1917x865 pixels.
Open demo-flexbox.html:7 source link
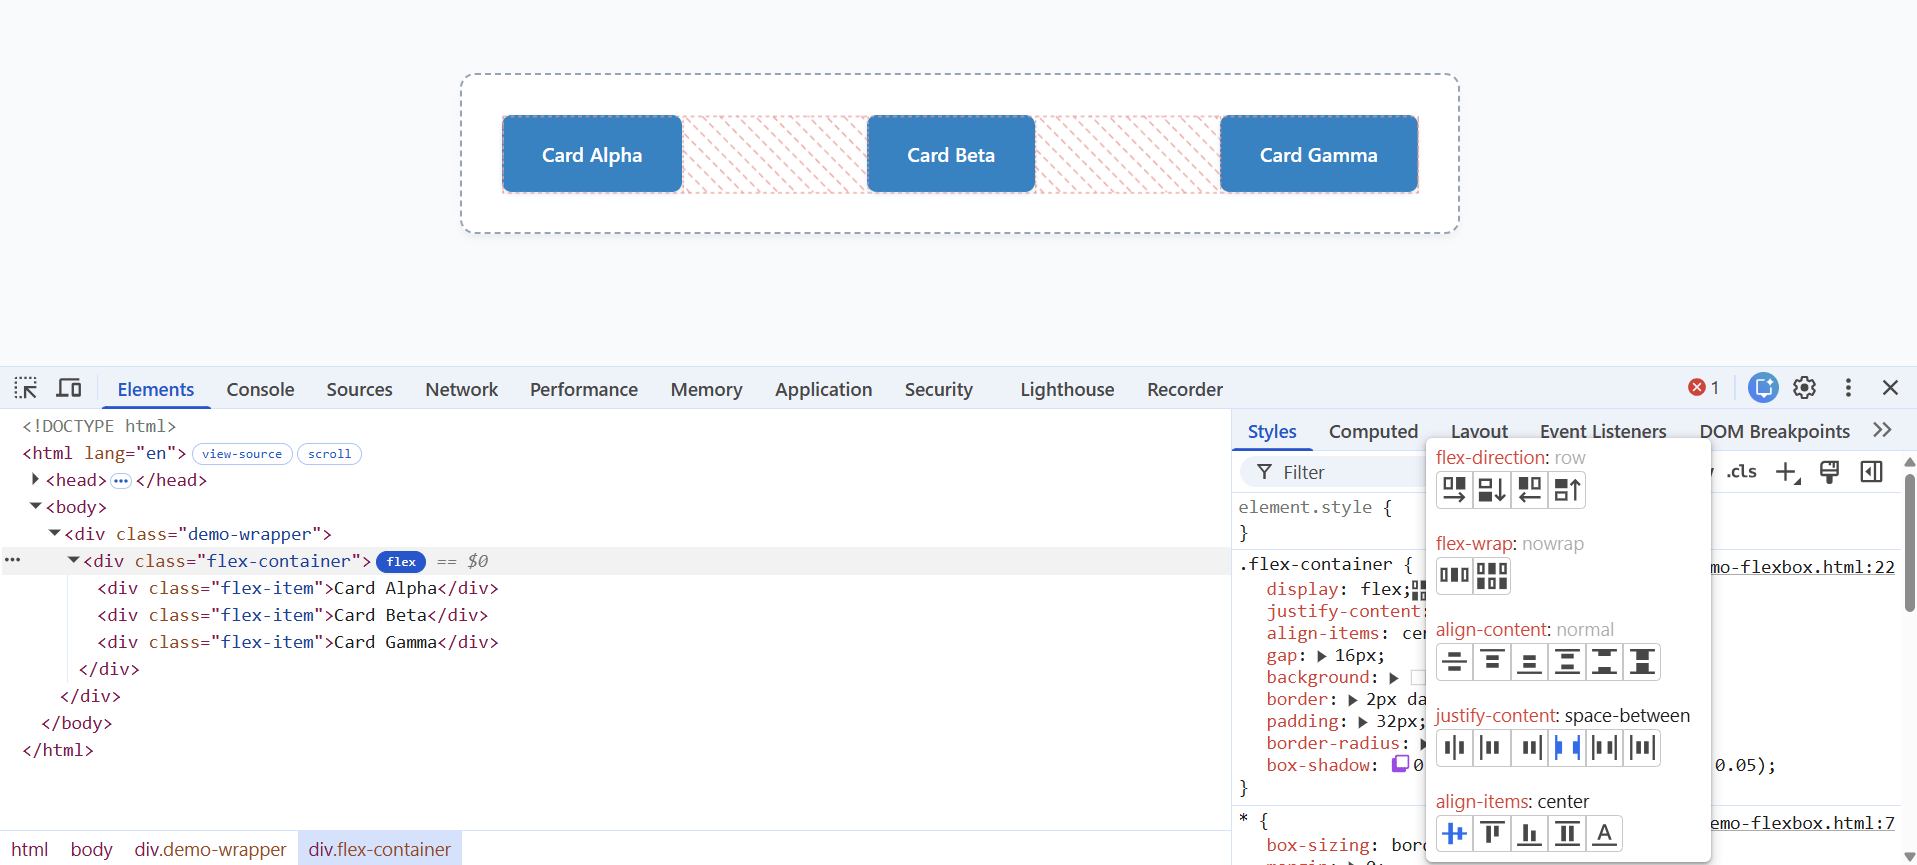pyautogui.click(x=1802, y=823)
